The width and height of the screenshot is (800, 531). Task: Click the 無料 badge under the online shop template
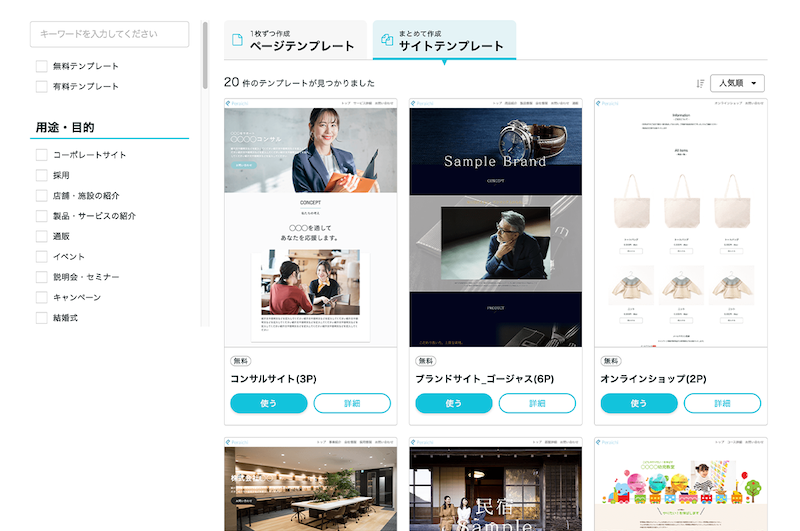[611, 360]
